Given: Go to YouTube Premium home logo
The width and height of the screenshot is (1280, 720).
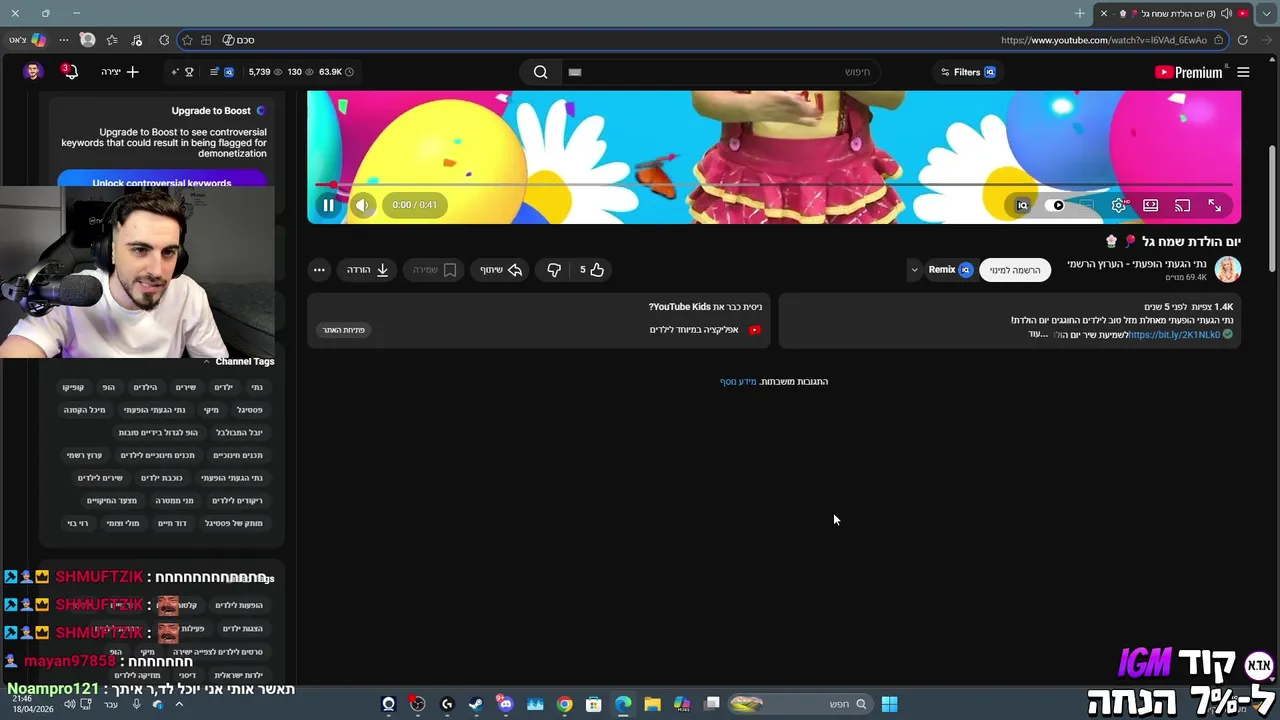Looking at the screenshot, I should (x=1189, y=72).
